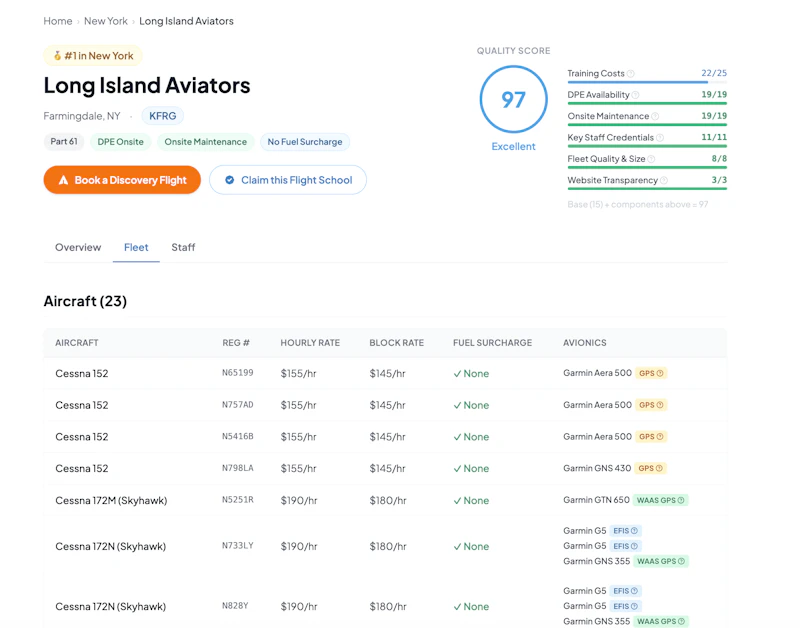Claim this Flight School
Viewport: 800px width, 628px height.
click(x=288, y=180)
